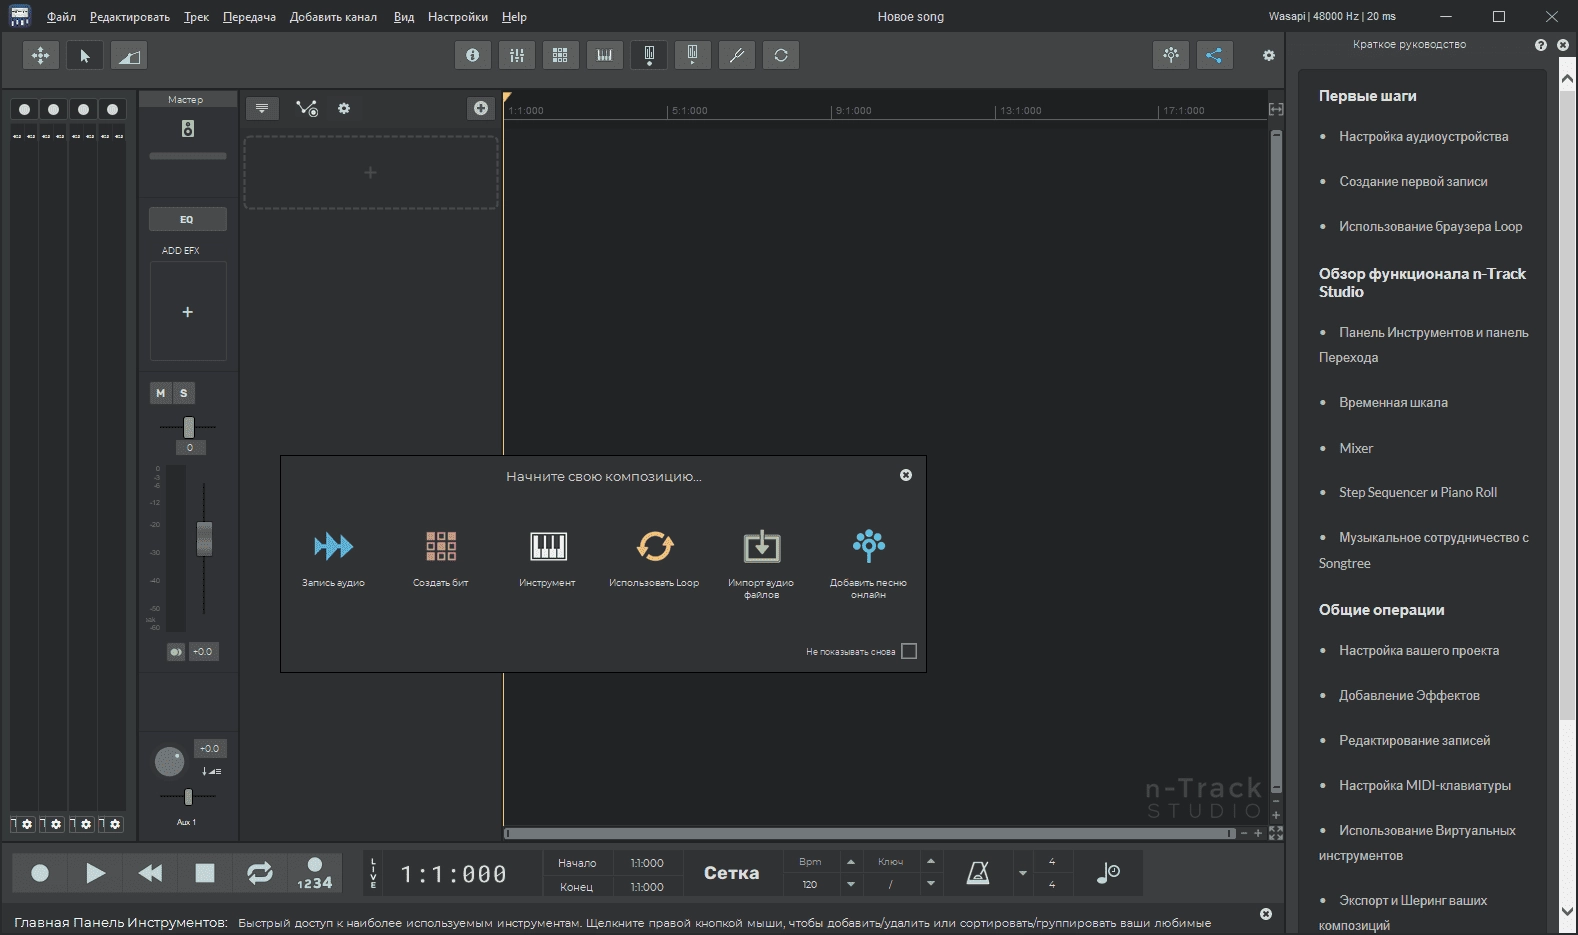1578x935 pixels.
Task: Select the pan/move navigation tool
Action: pos(41,55)
